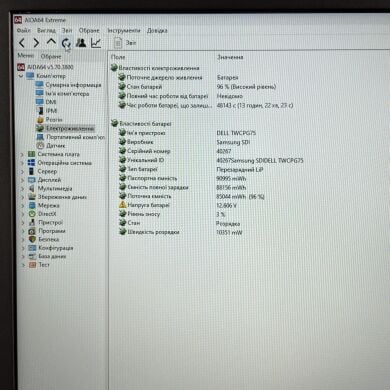This screenshot has height=390, width=390.
Task: Expand the Системна плата branch arrow
Action: click(x=22, y=154)
